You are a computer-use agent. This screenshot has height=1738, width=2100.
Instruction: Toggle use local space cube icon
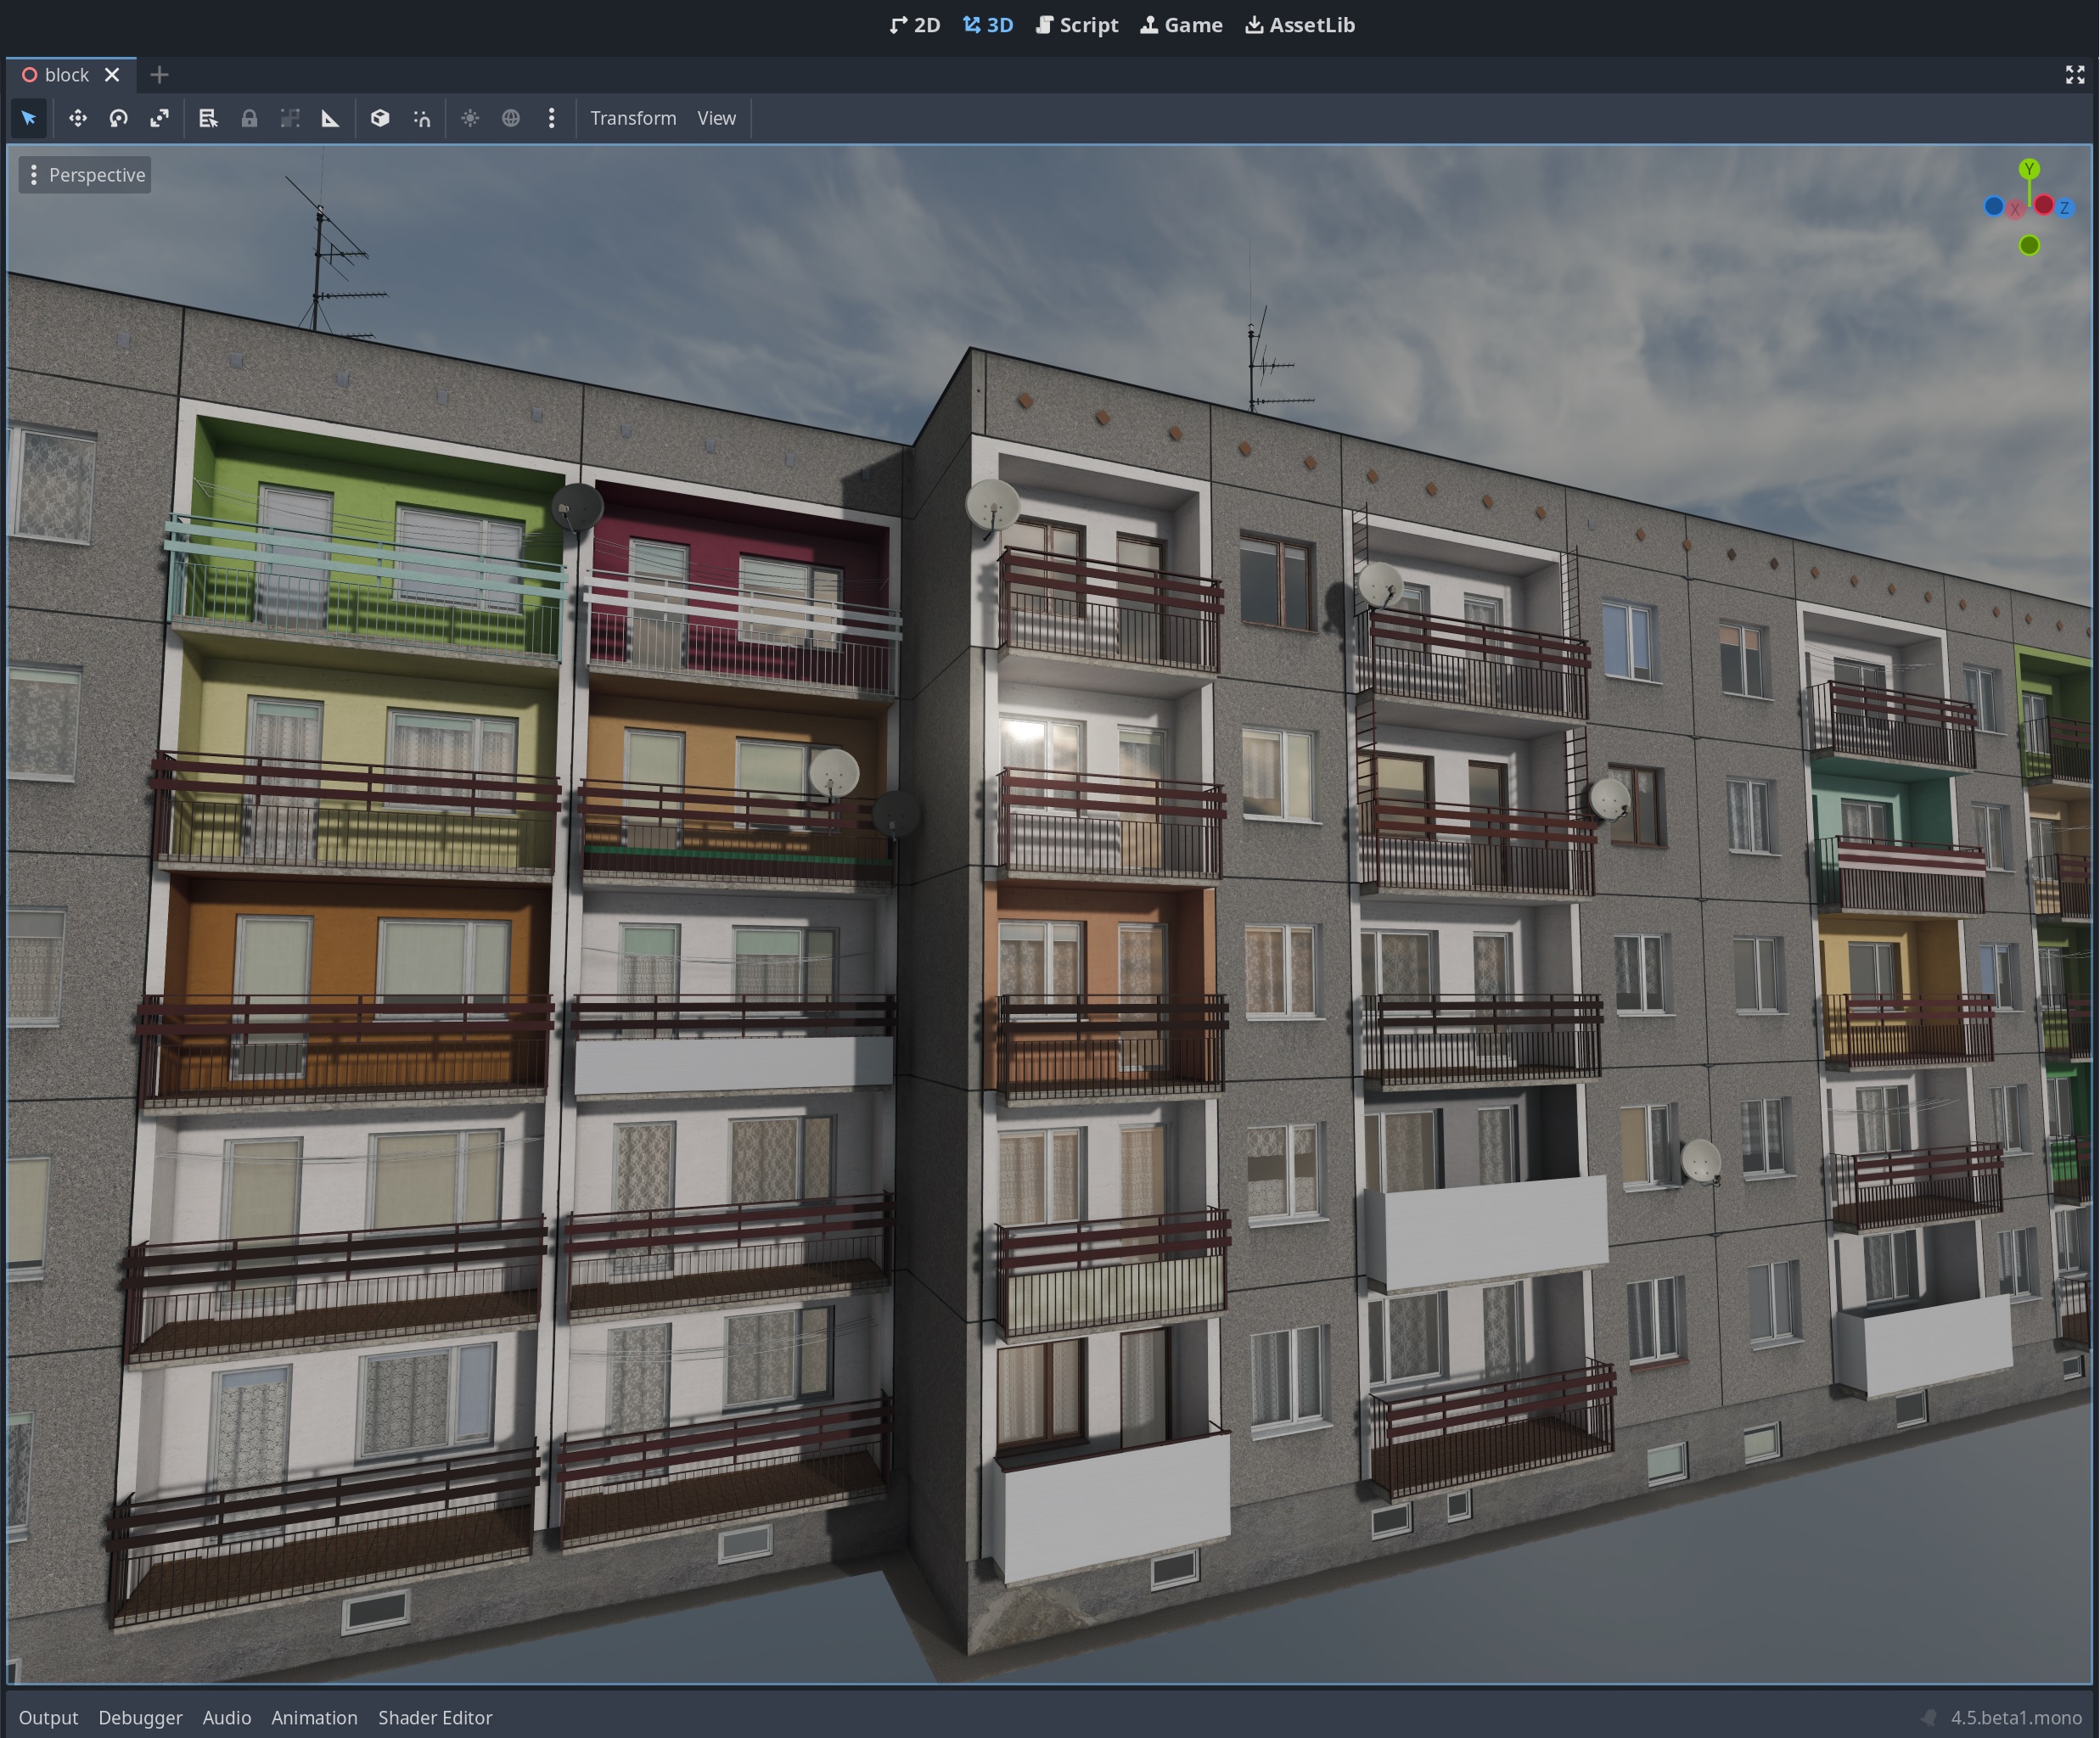click(380, 118)
